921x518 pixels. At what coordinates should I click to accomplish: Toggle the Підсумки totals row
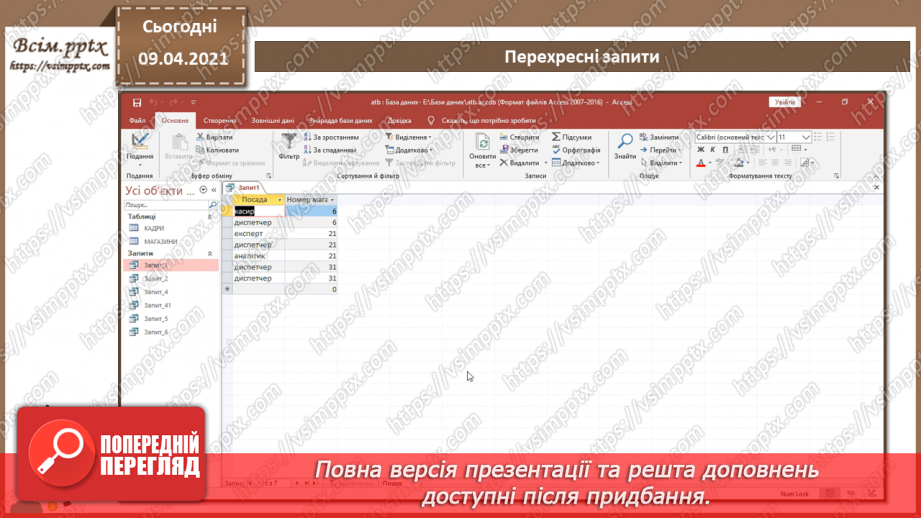[572, 137]
